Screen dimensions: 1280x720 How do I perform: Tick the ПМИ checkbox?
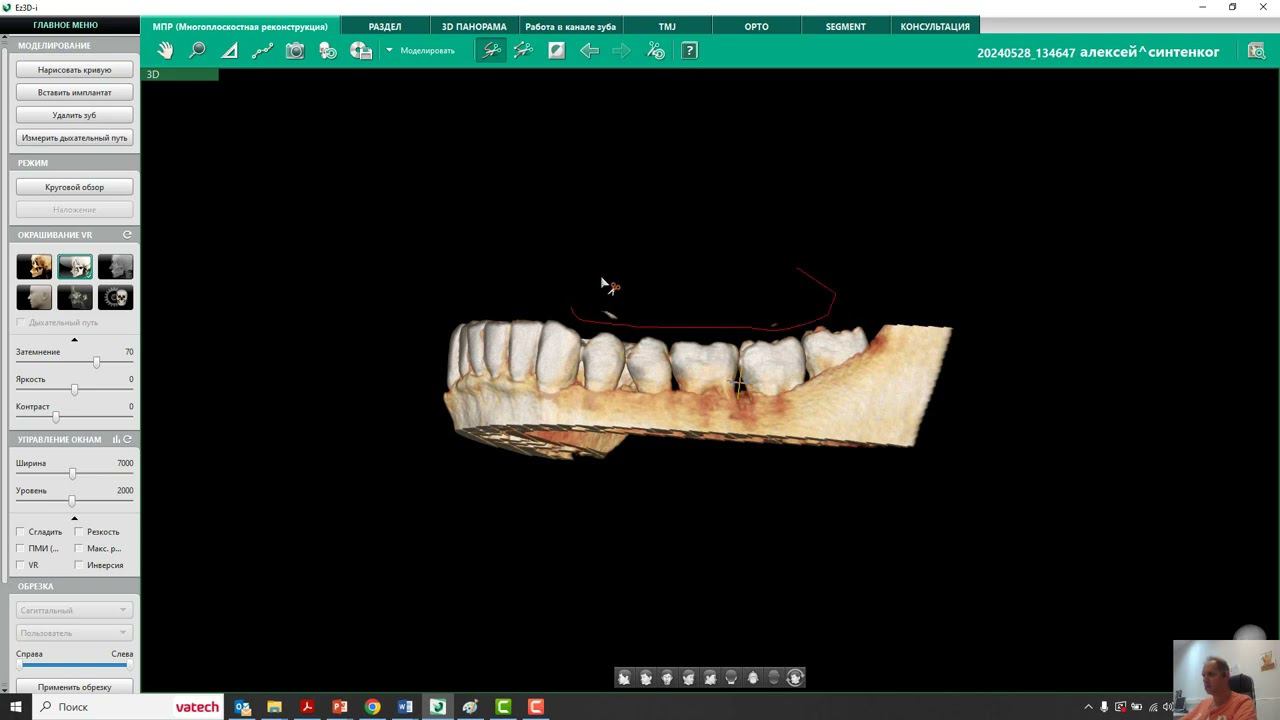tap(21, 548)
